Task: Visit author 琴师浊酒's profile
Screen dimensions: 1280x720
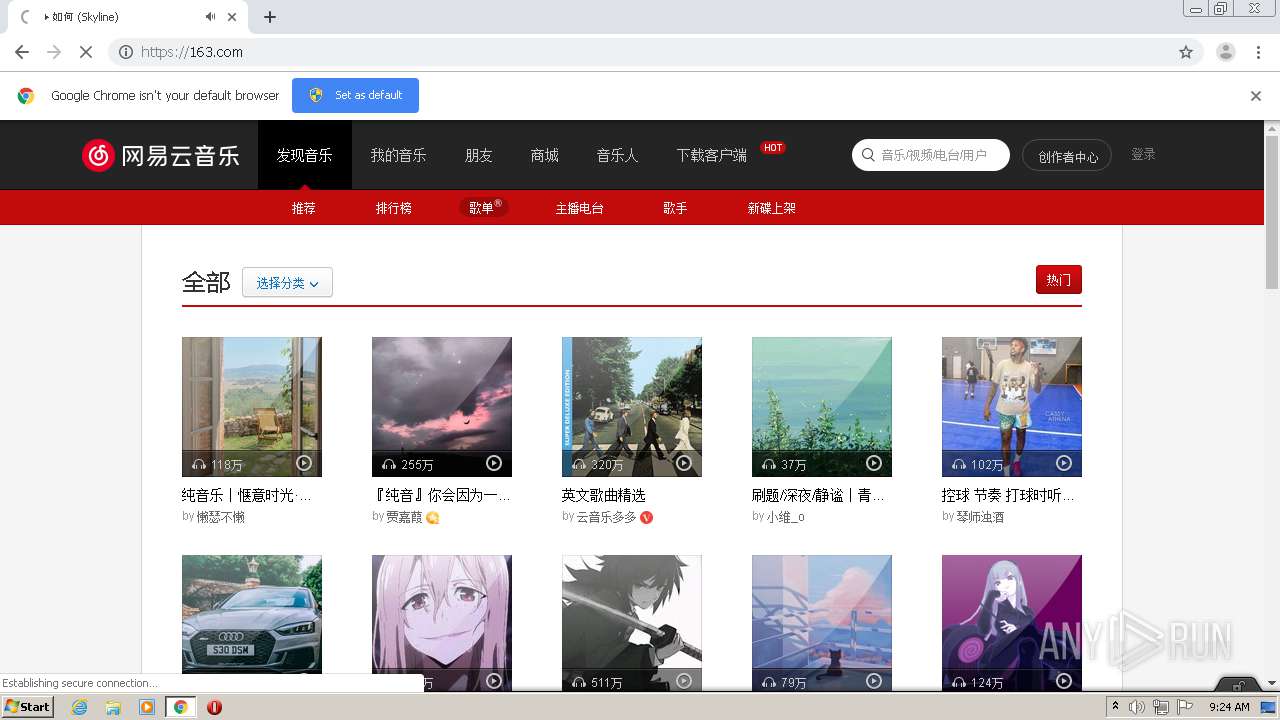Action: (x=980, y=517)
